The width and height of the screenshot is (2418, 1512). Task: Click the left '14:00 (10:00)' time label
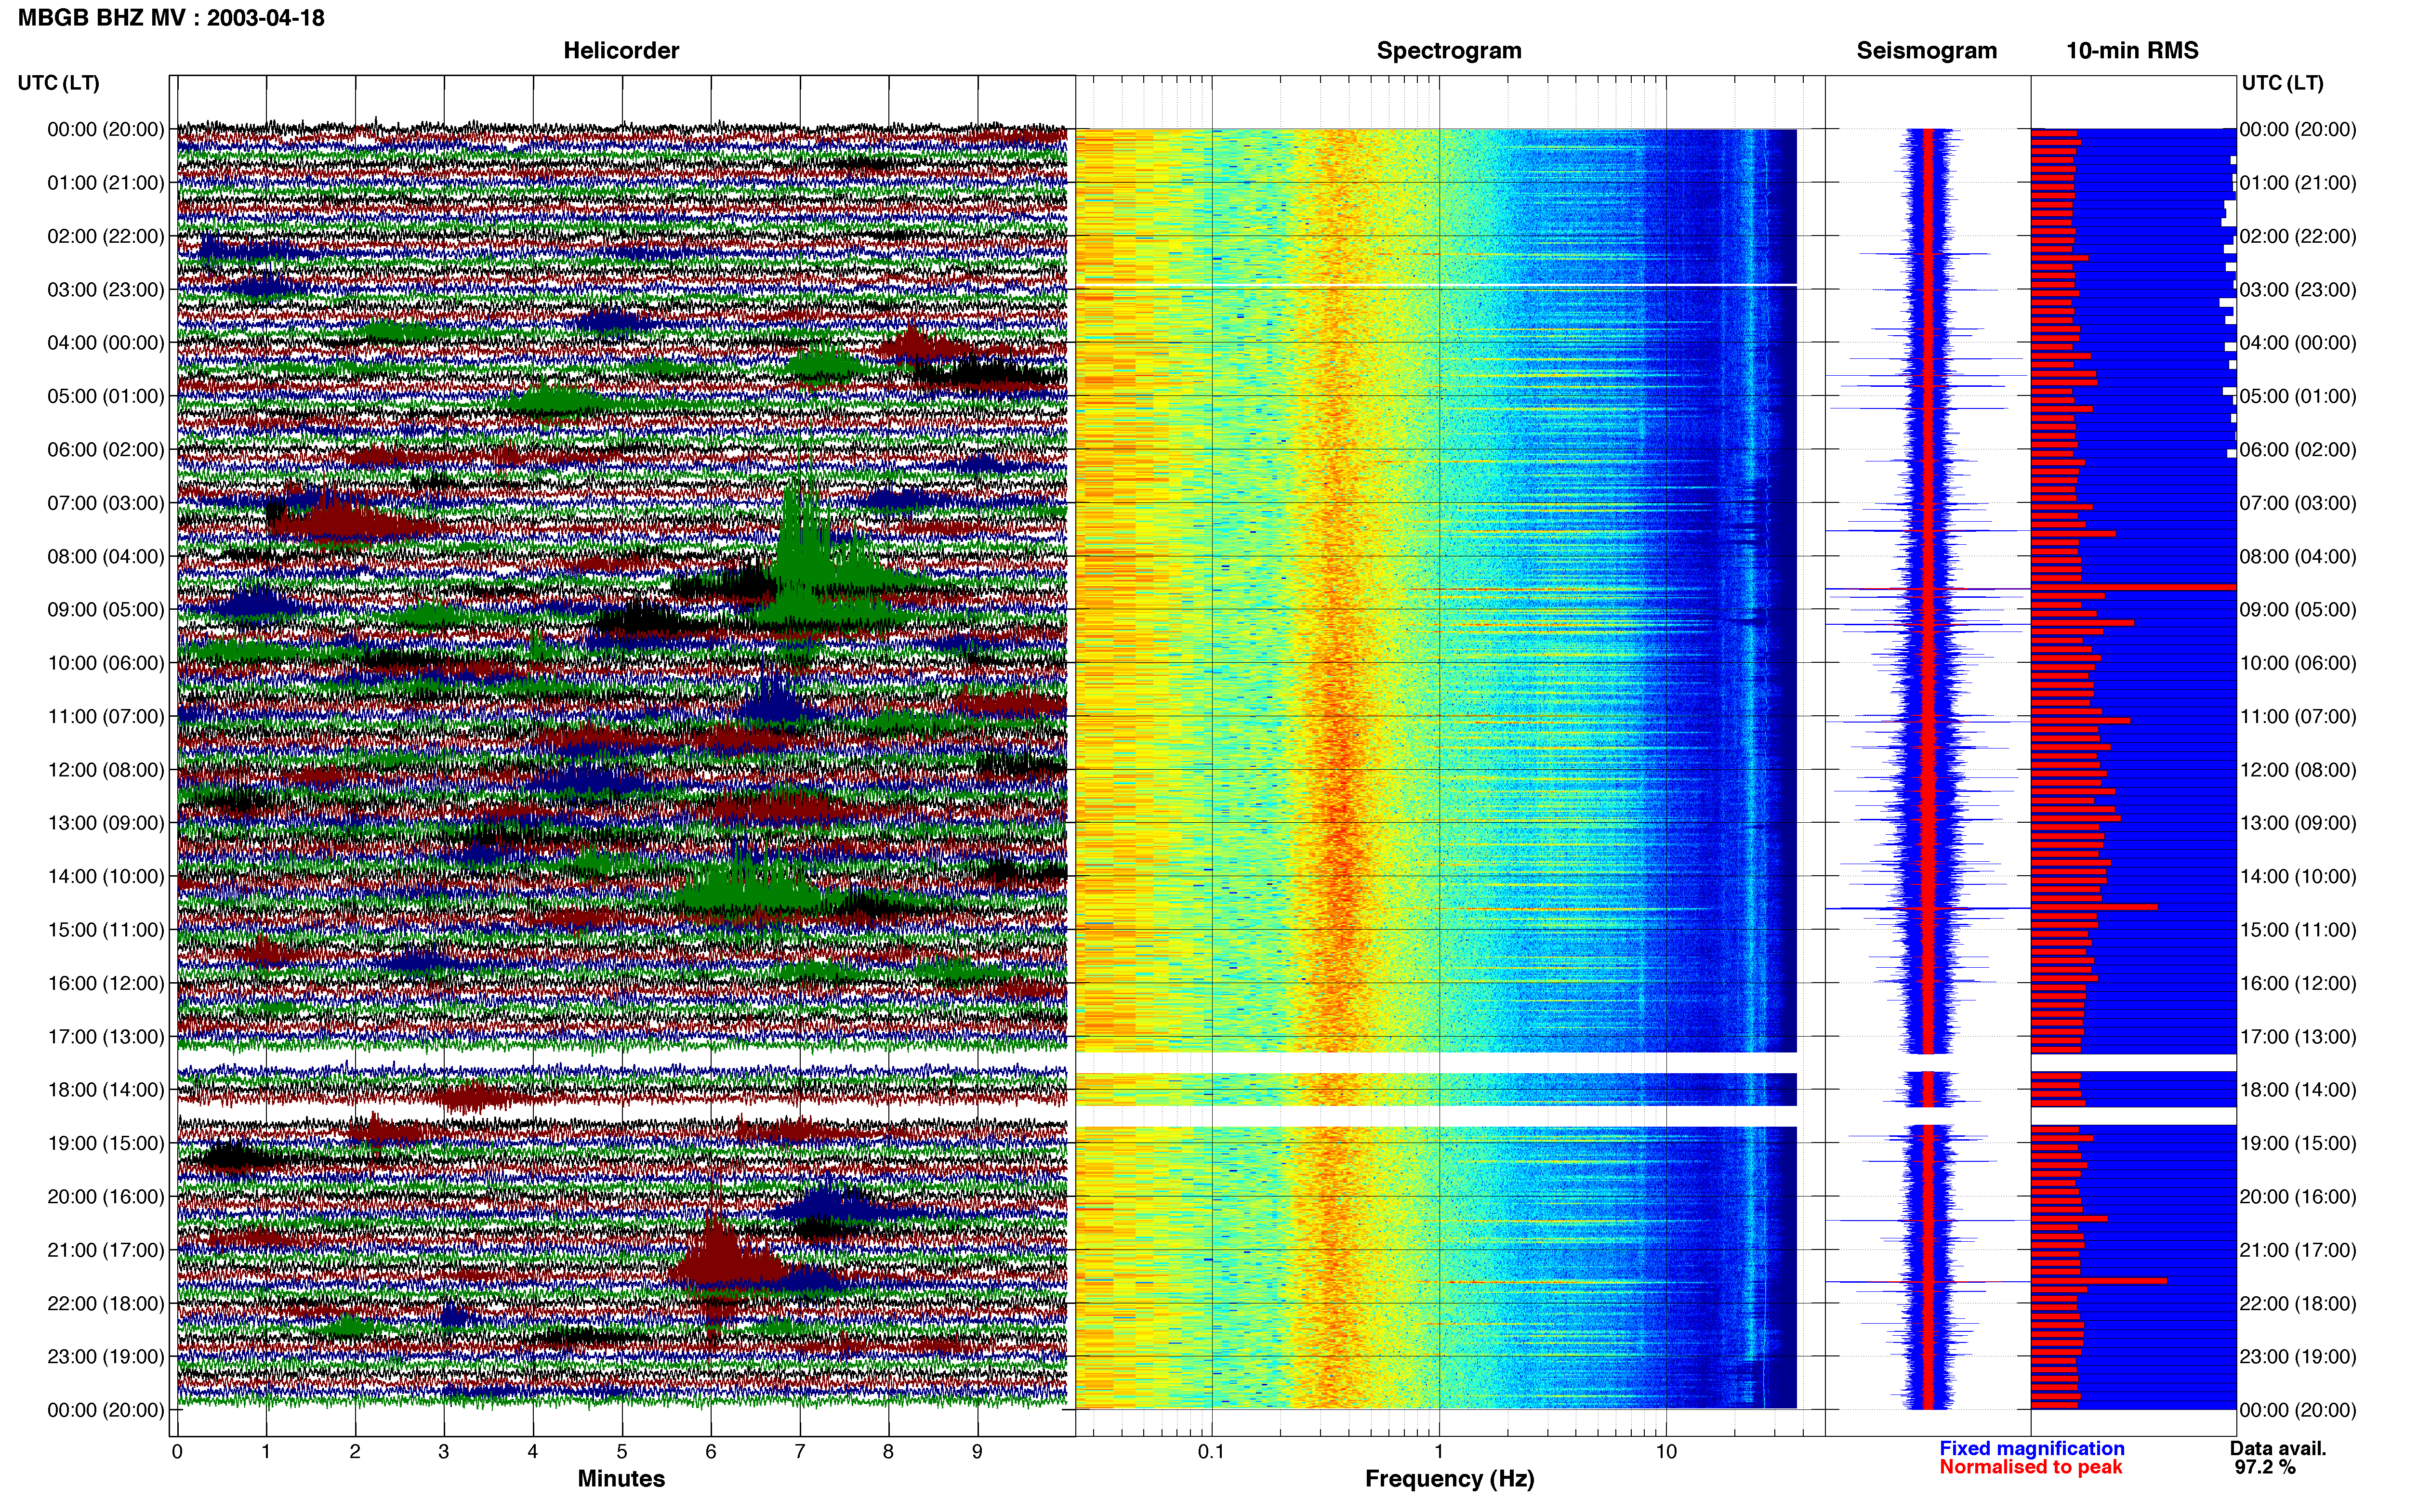(x=105, y=877)
